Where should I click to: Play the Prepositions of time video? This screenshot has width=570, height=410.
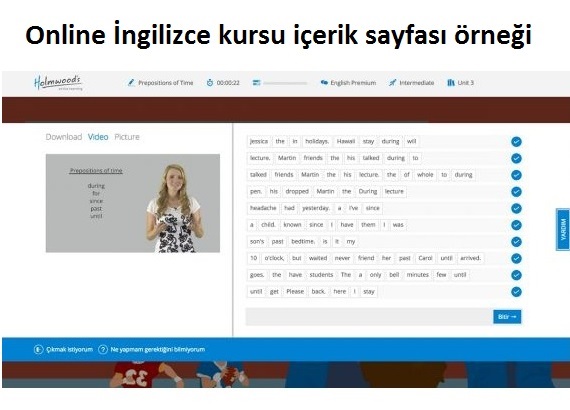click(133, 203)
